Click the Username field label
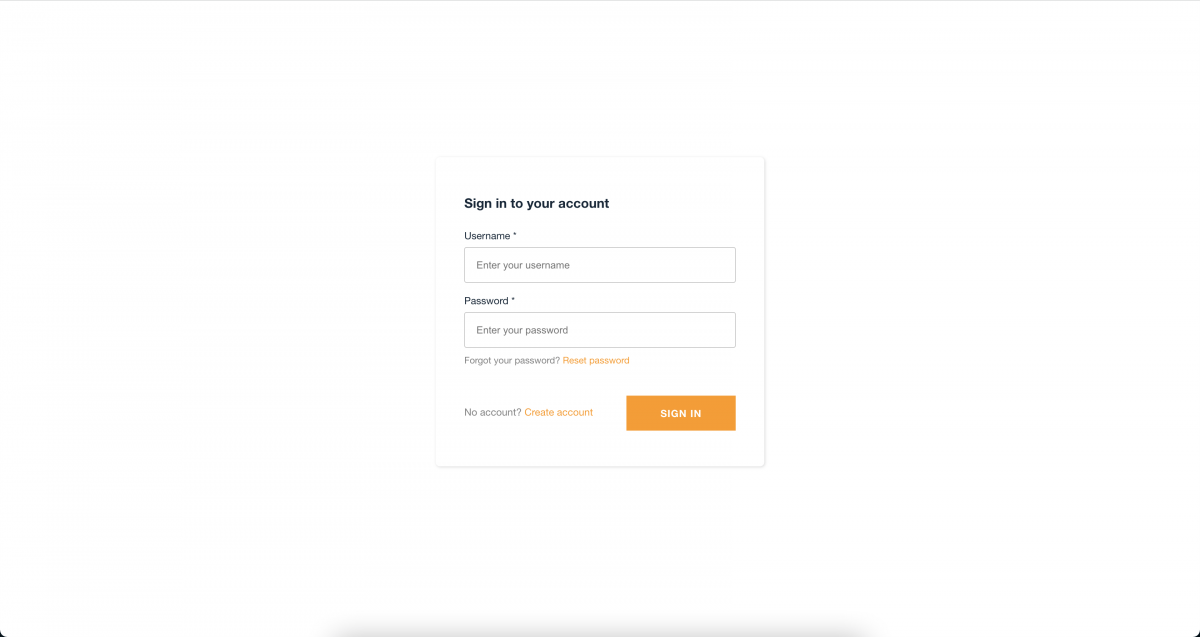Screen dimensions: 1200x637 487,236
